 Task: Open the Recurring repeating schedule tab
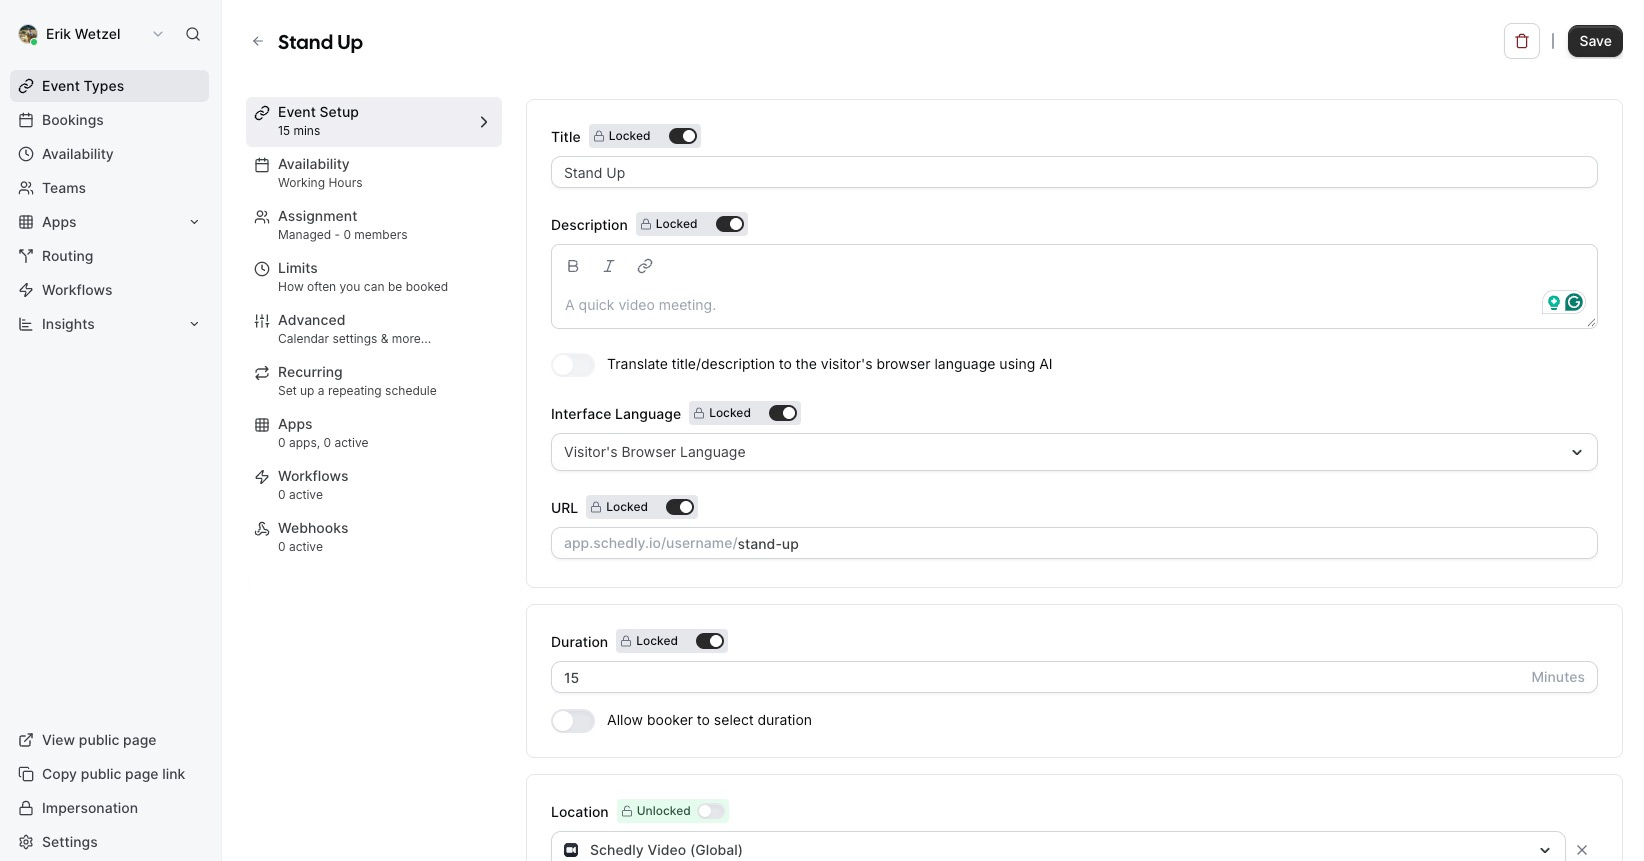tap(374, 381)
